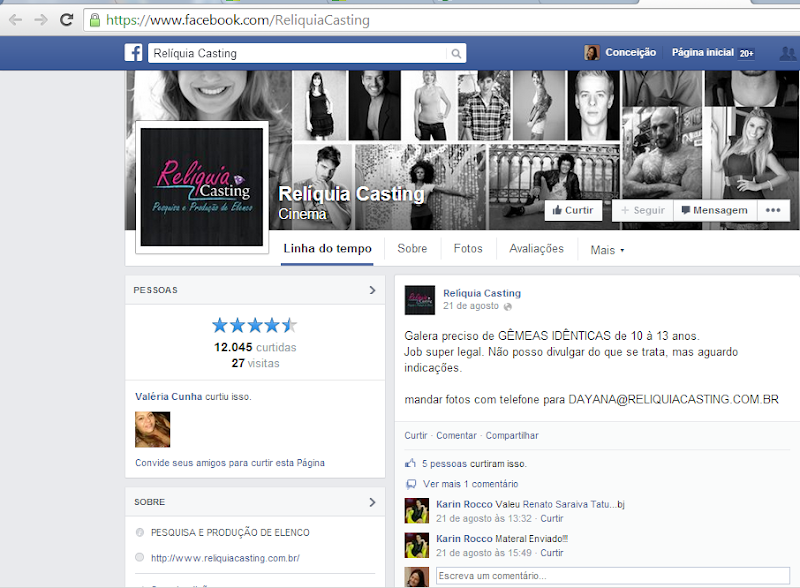800x588 pixels.
Task: Click Karin Rocco on Material Enviado comment
Action: (x=464, y=538)
